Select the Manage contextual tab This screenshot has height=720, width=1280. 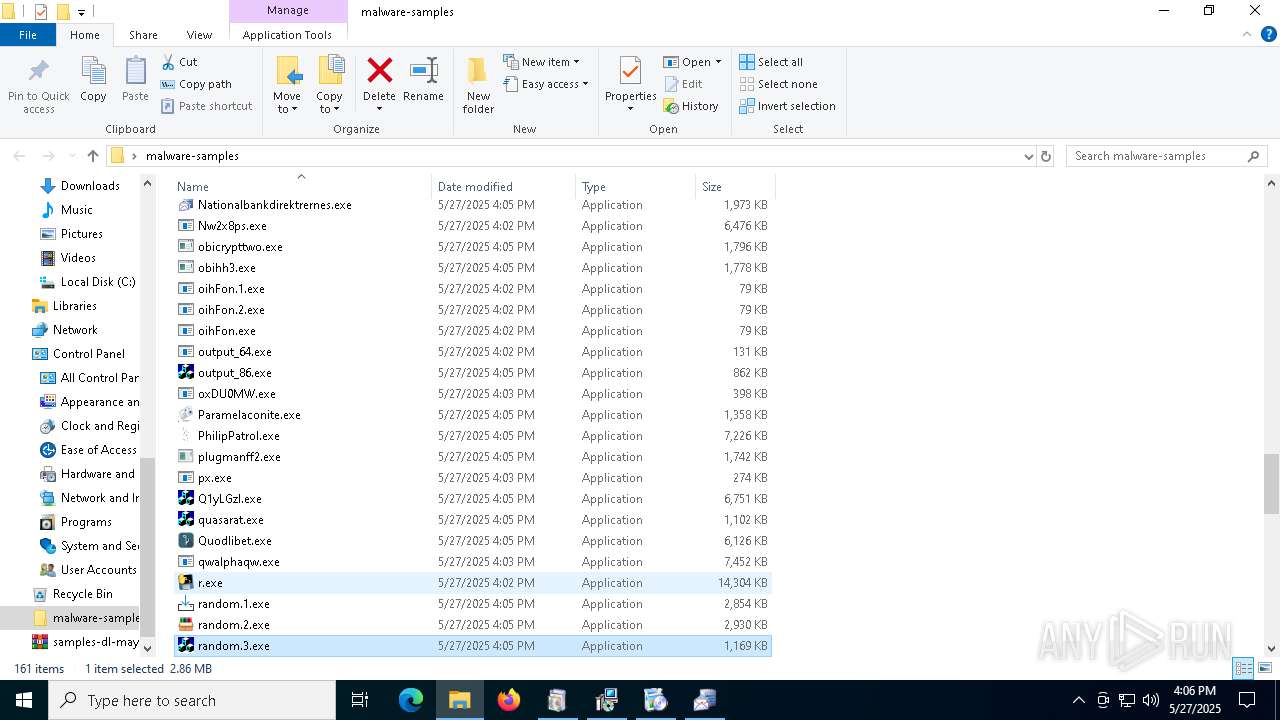(x=288, y=11)
